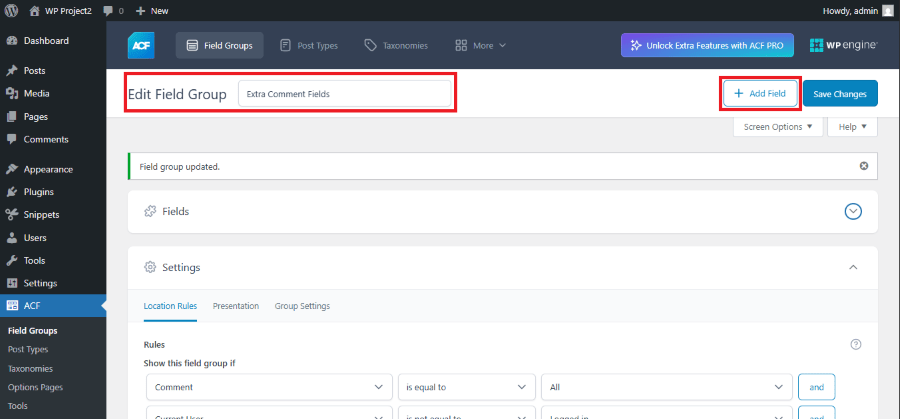900x419 pixels.
Task: Switch to the Presentation tab
Action: click(235, 306)
